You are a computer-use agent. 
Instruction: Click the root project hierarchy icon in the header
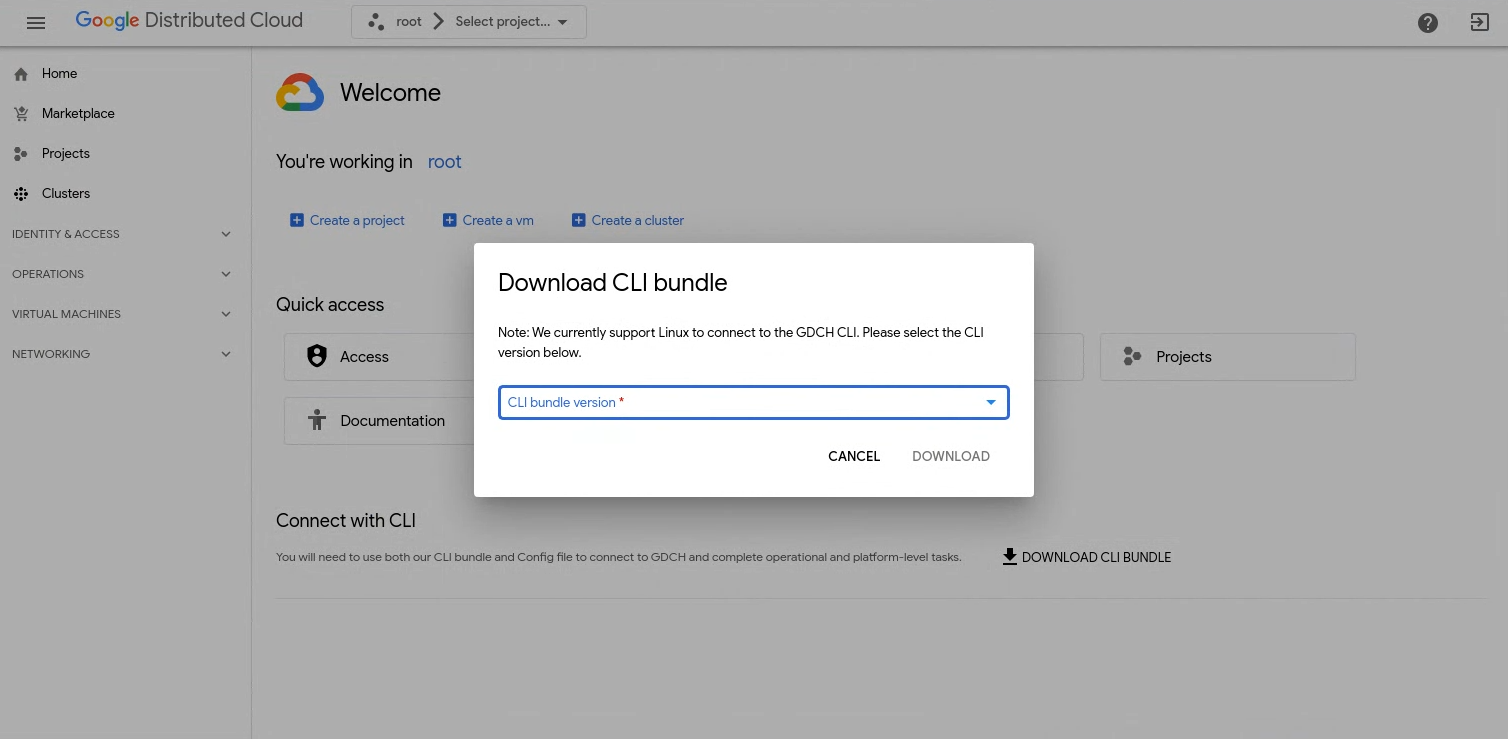tap(376, 21)
